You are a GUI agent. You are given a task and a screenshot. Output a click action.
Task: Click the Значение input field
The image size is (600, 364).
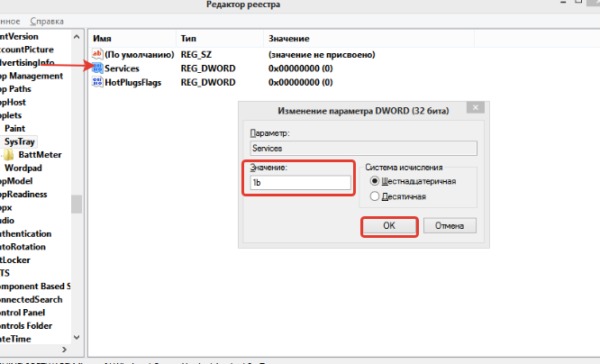pyautogui.click(x=300, y=183)
